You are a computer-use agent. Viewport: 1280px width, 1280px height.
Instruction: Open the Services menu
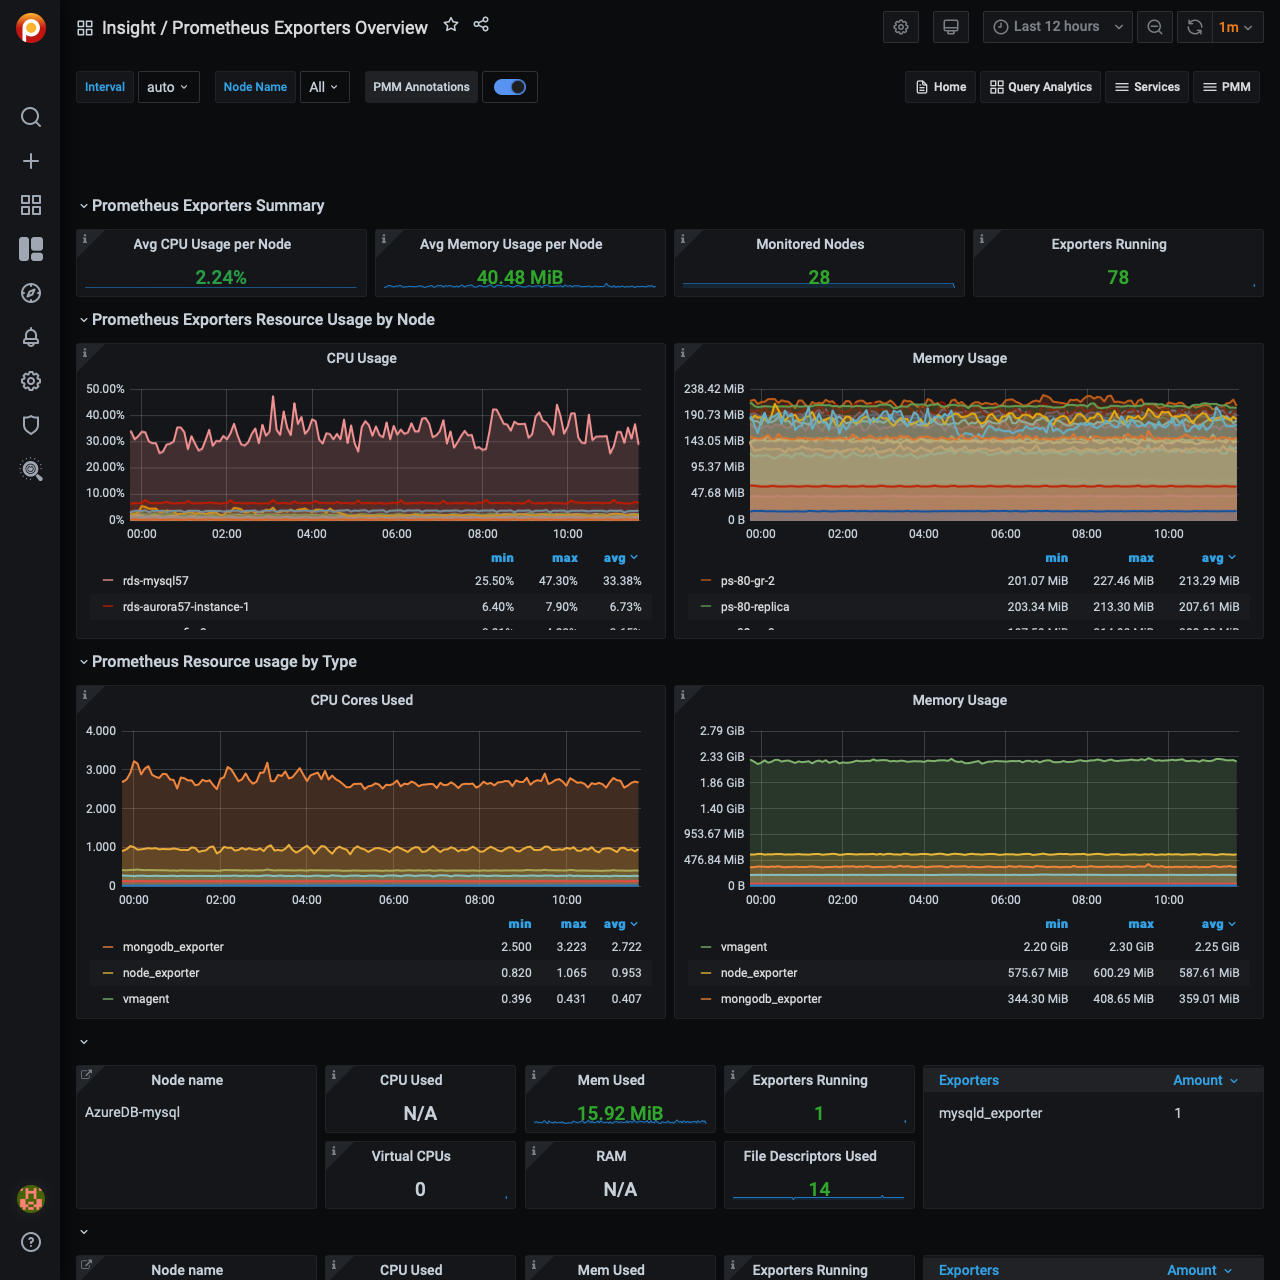coord(1147,87)
